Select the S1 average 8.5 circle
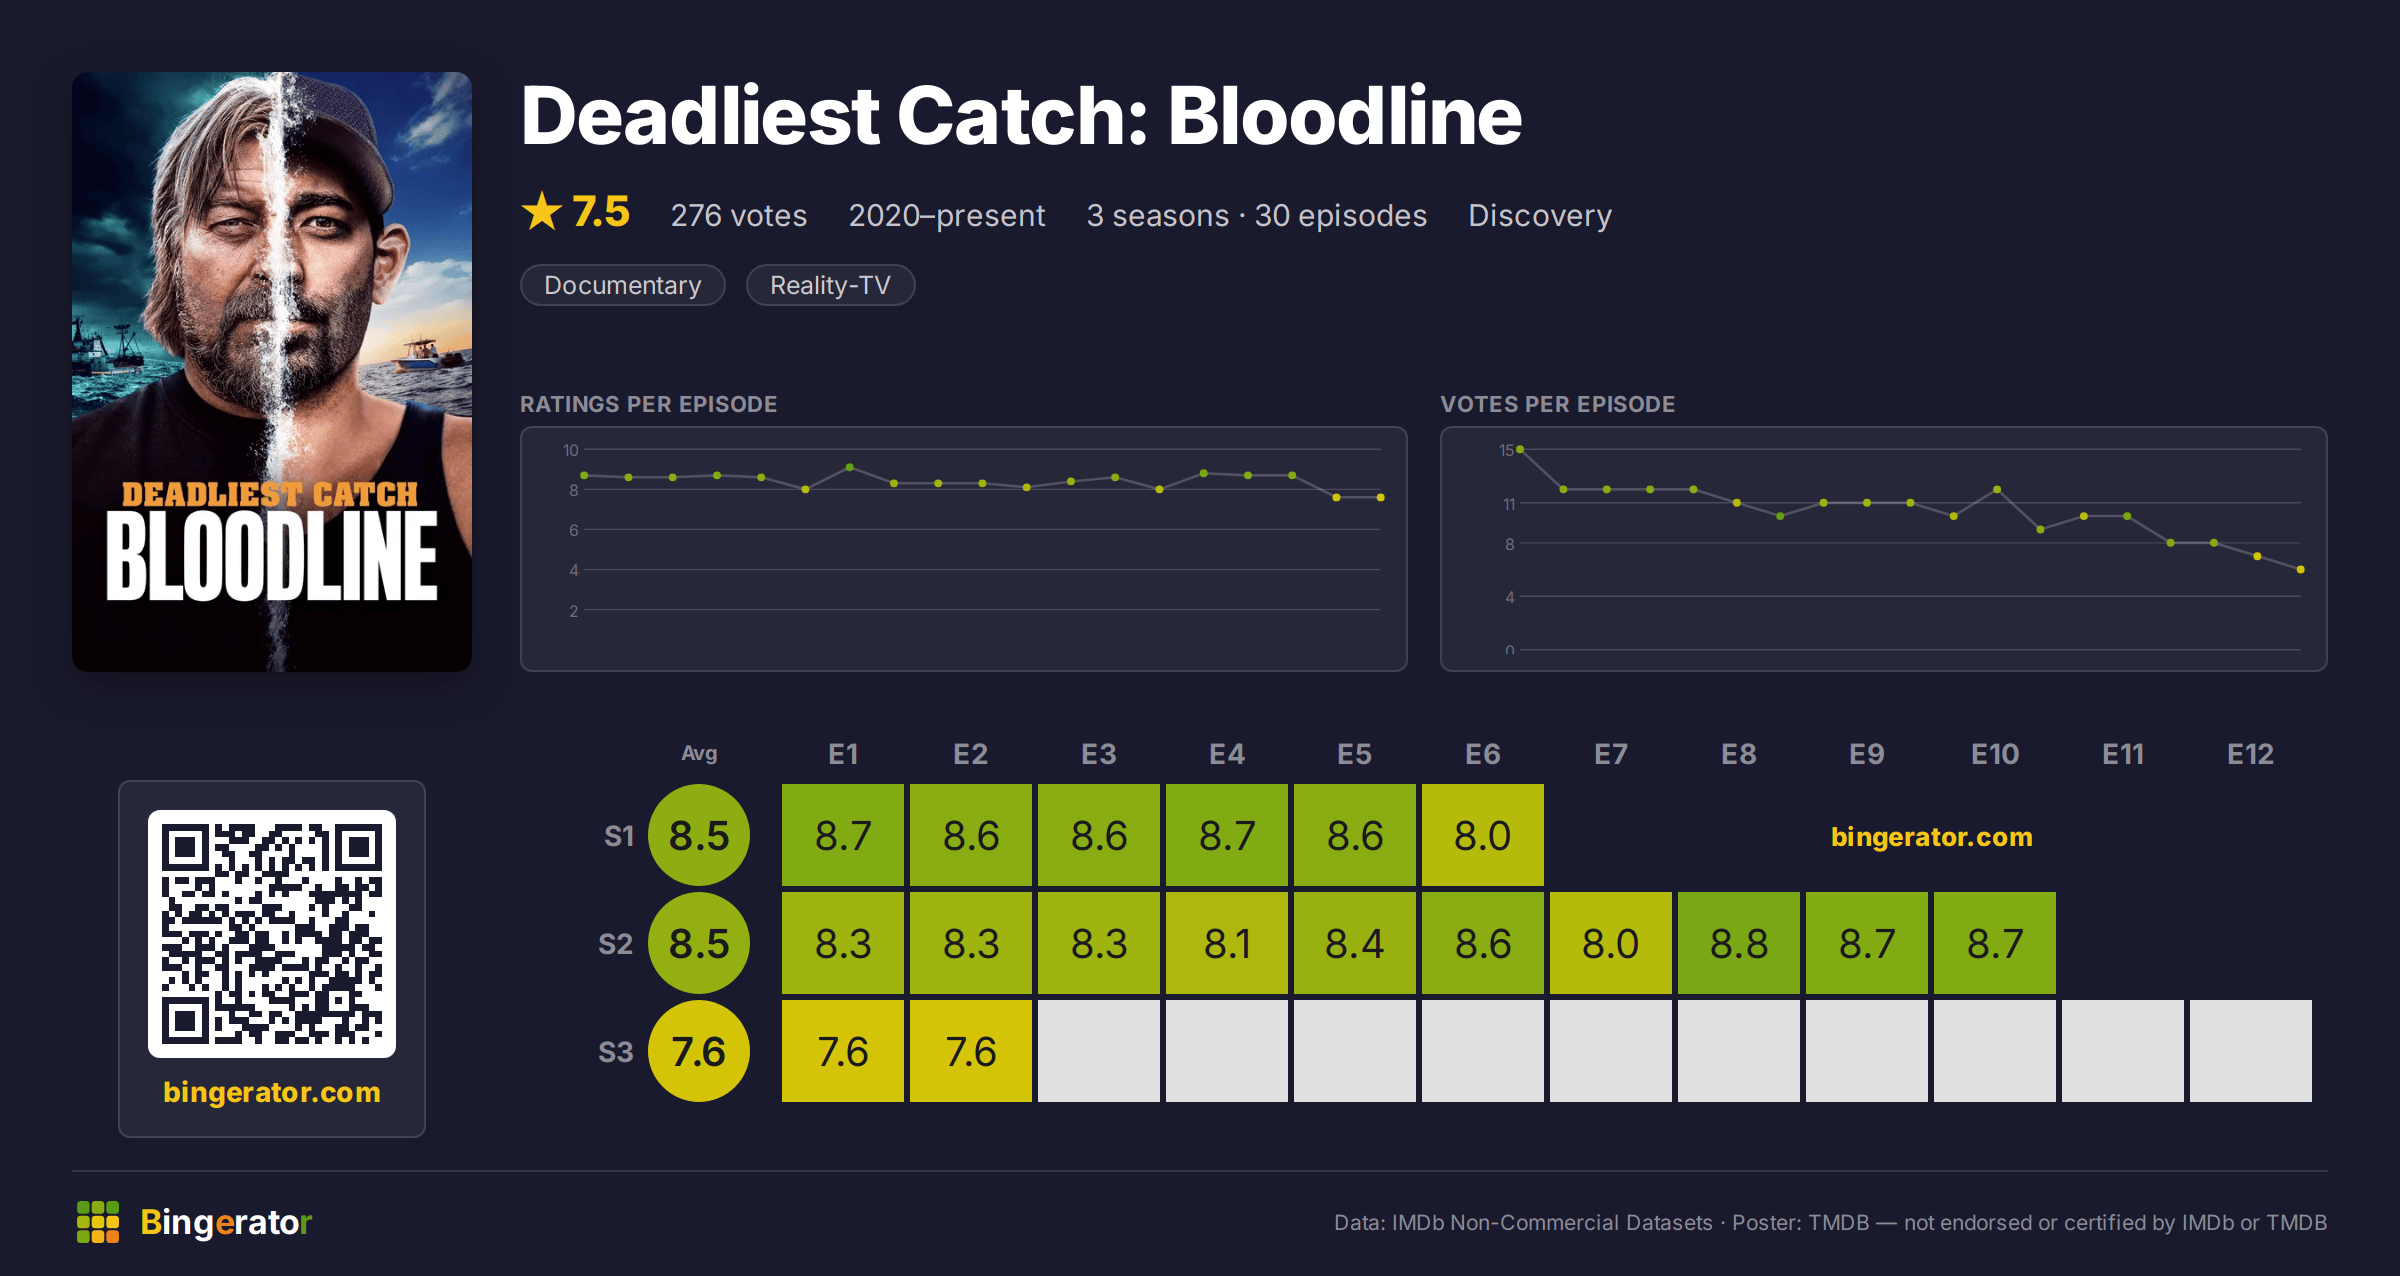 [x=699, y=835]
